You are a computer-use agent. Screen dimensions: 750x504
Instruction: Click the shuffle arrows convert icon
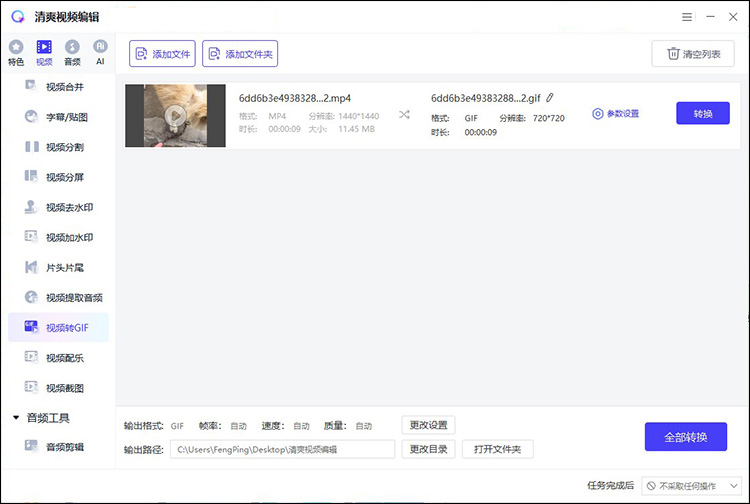[x=404, y=114]
